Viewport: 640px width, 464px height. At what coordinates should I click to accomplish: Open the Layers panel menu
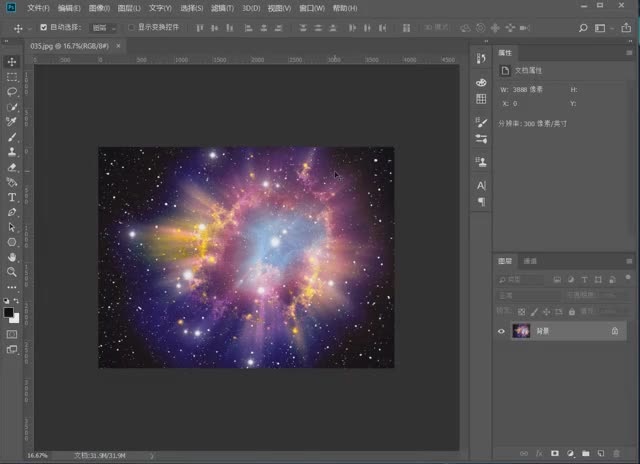pyautogui.click(x=629, y=261)
